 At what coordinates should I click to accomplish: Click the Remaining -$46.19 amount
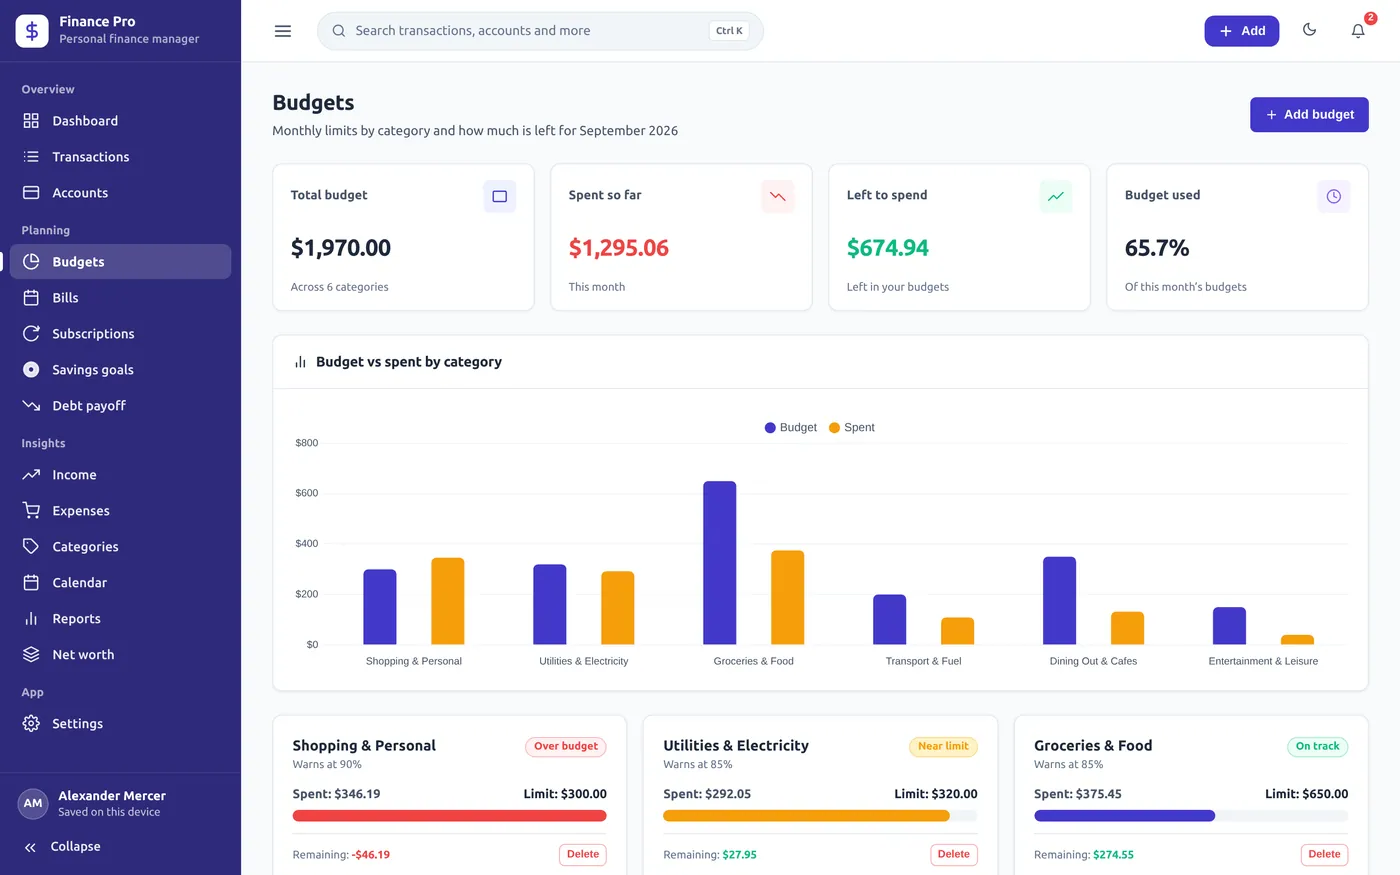tap(371, 855)
